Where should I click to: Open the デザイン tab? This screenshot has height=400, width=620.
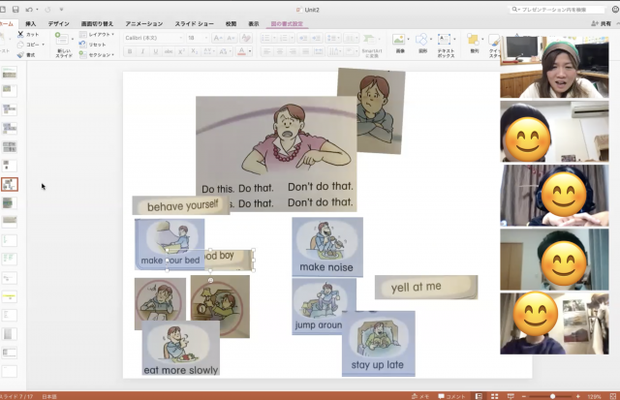click(x=59, y=24)
